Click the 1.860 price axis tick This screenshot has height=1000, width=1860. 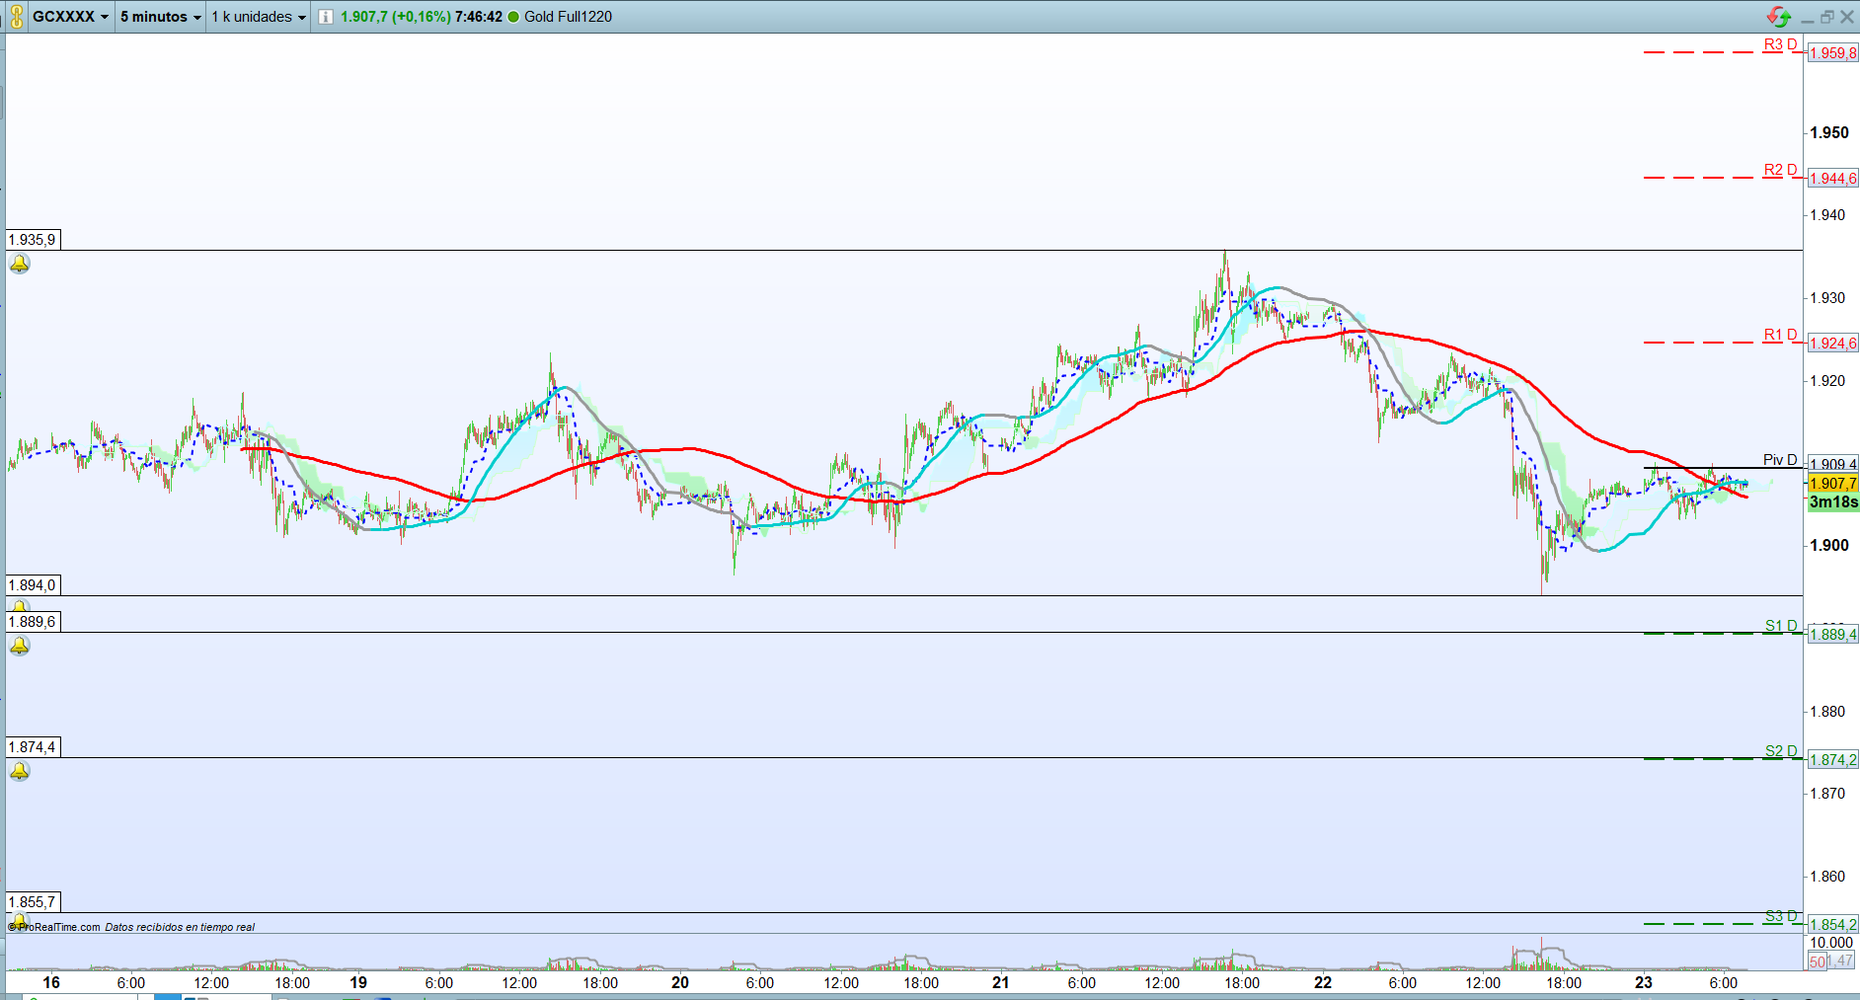point(1829,877)
